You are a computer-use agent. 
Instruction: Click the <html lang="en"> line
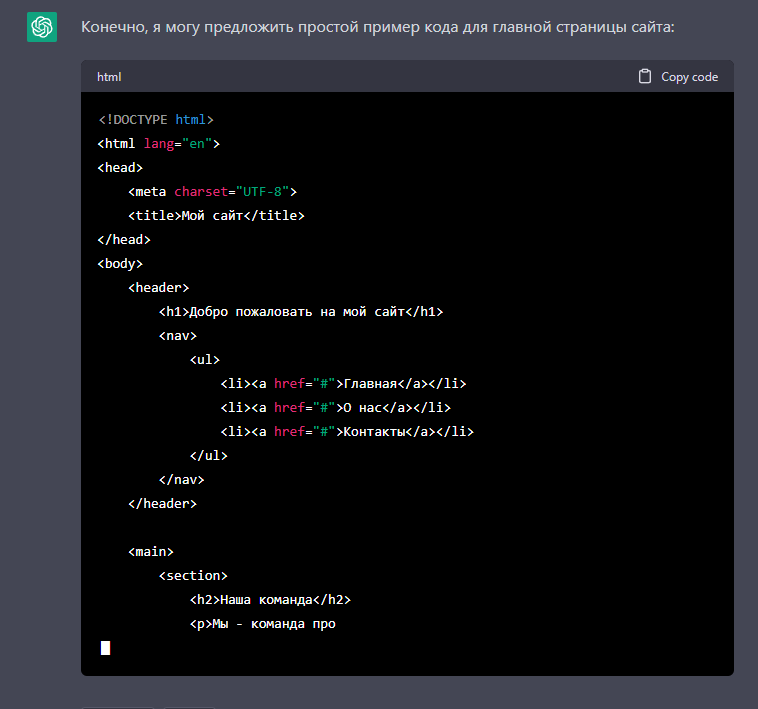click(x=159, y=144)
